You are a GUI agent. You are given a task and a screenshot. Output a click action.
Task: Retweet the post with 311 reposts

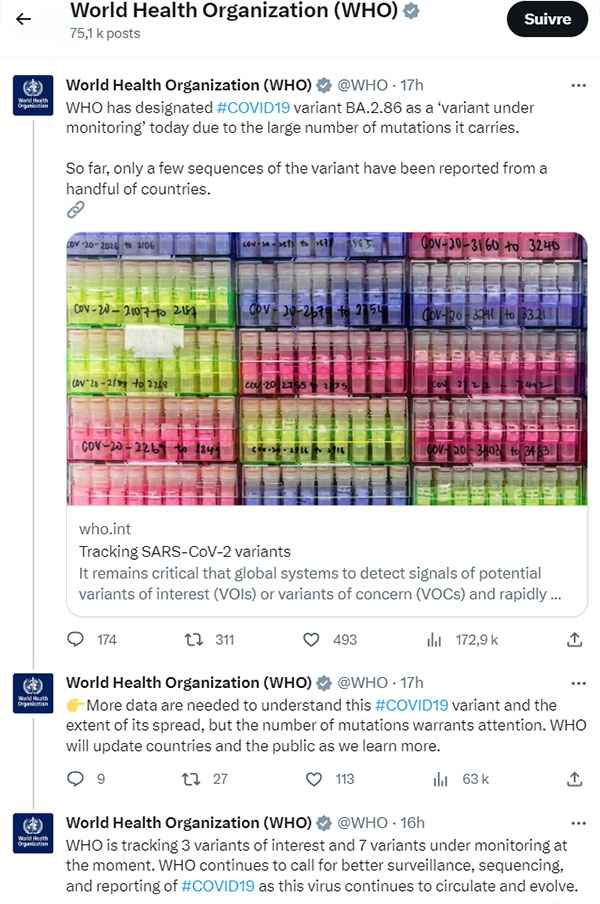(193, 639)
